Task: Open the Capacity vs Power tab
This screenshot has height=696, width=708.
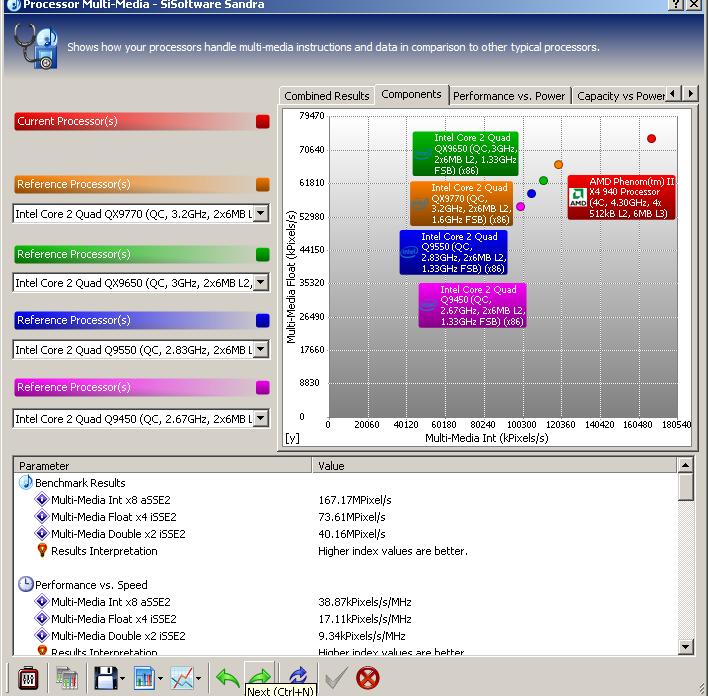Action: point(620,96)
